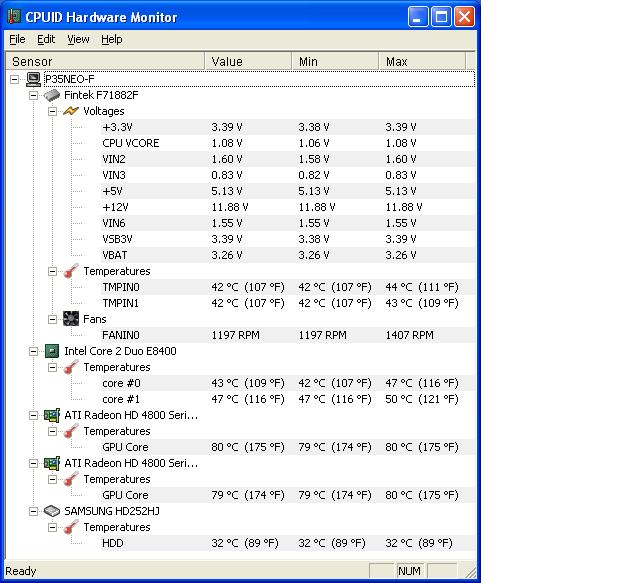Open the View menu
The width and height of the screenshot is (640, 583).
(x=78, y=39)
